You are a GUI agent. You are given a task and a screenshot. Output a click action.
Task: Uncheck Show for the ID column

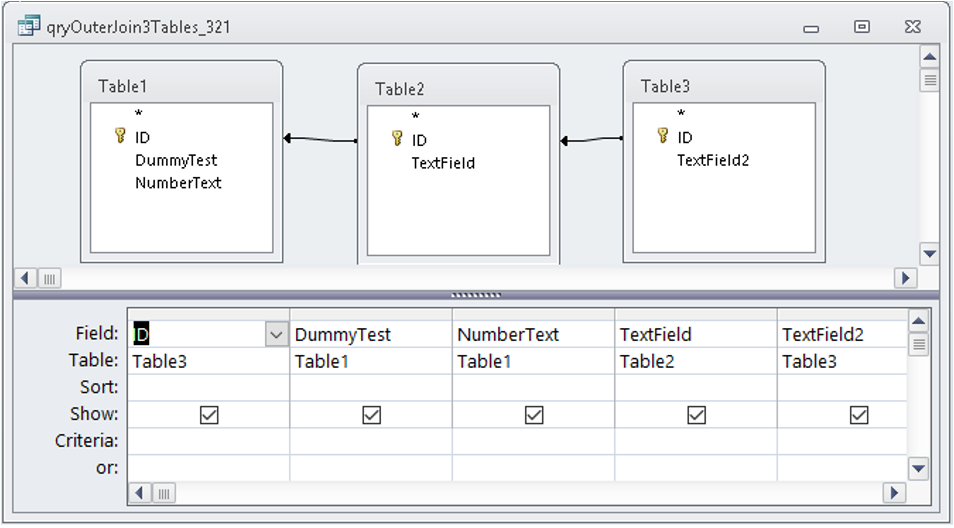pos(209,415)
